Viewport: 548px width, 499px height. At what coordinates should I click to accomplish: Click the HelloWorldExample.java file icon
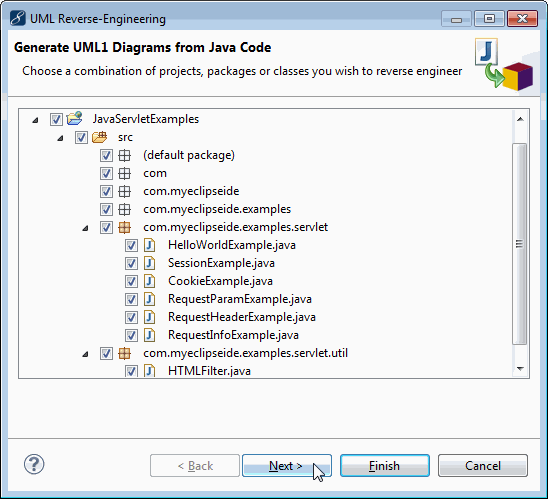(x=150, y=245)
